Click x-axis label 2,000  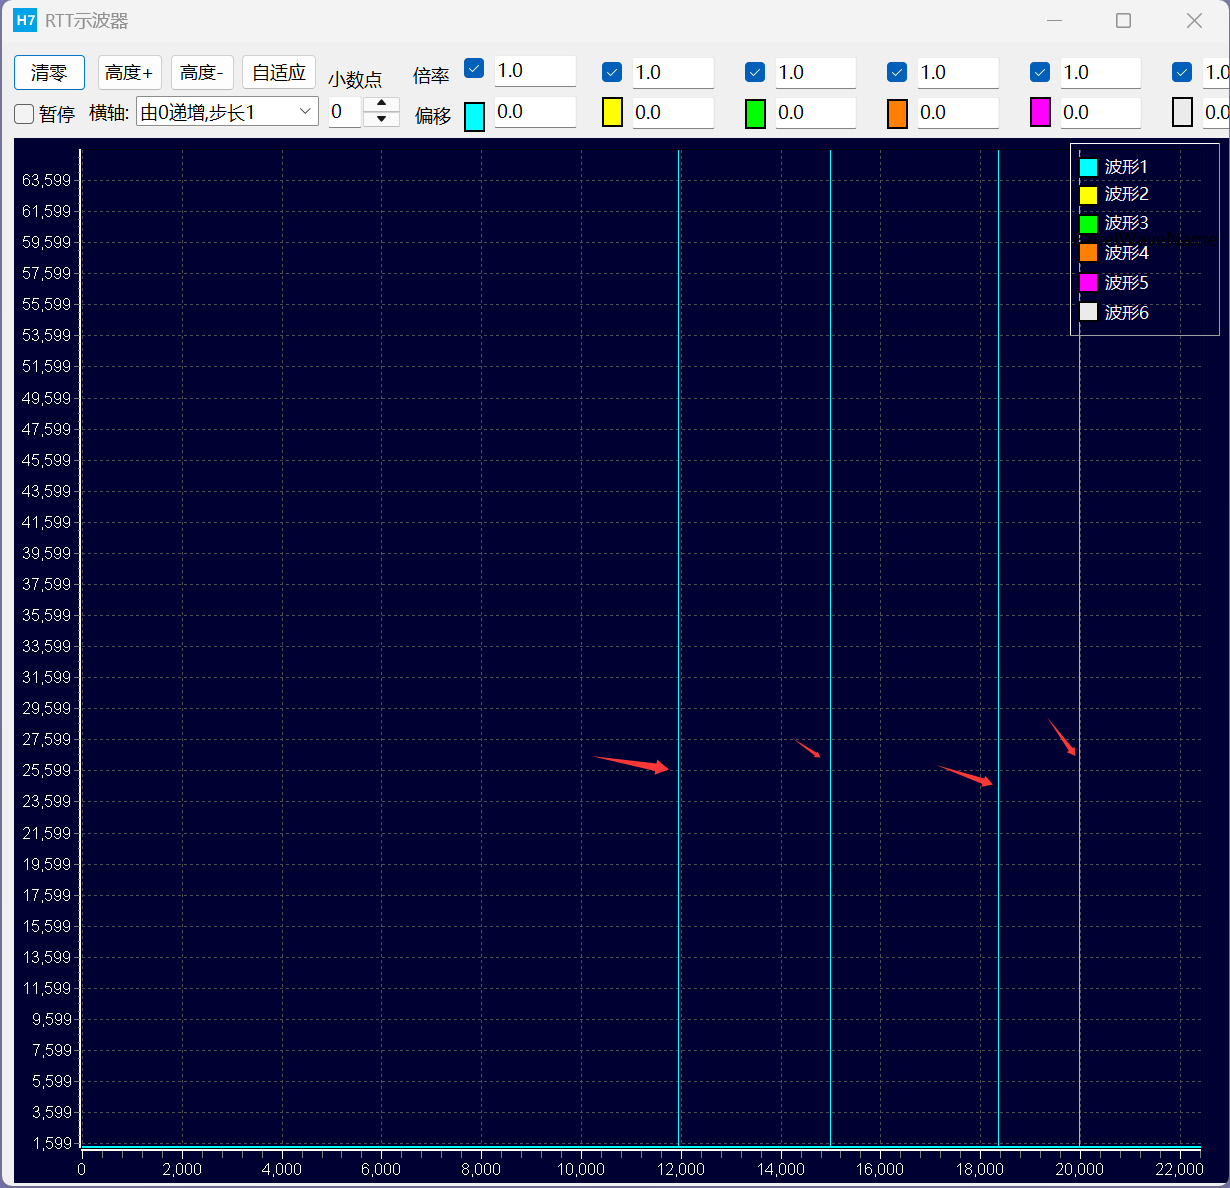182,1169
